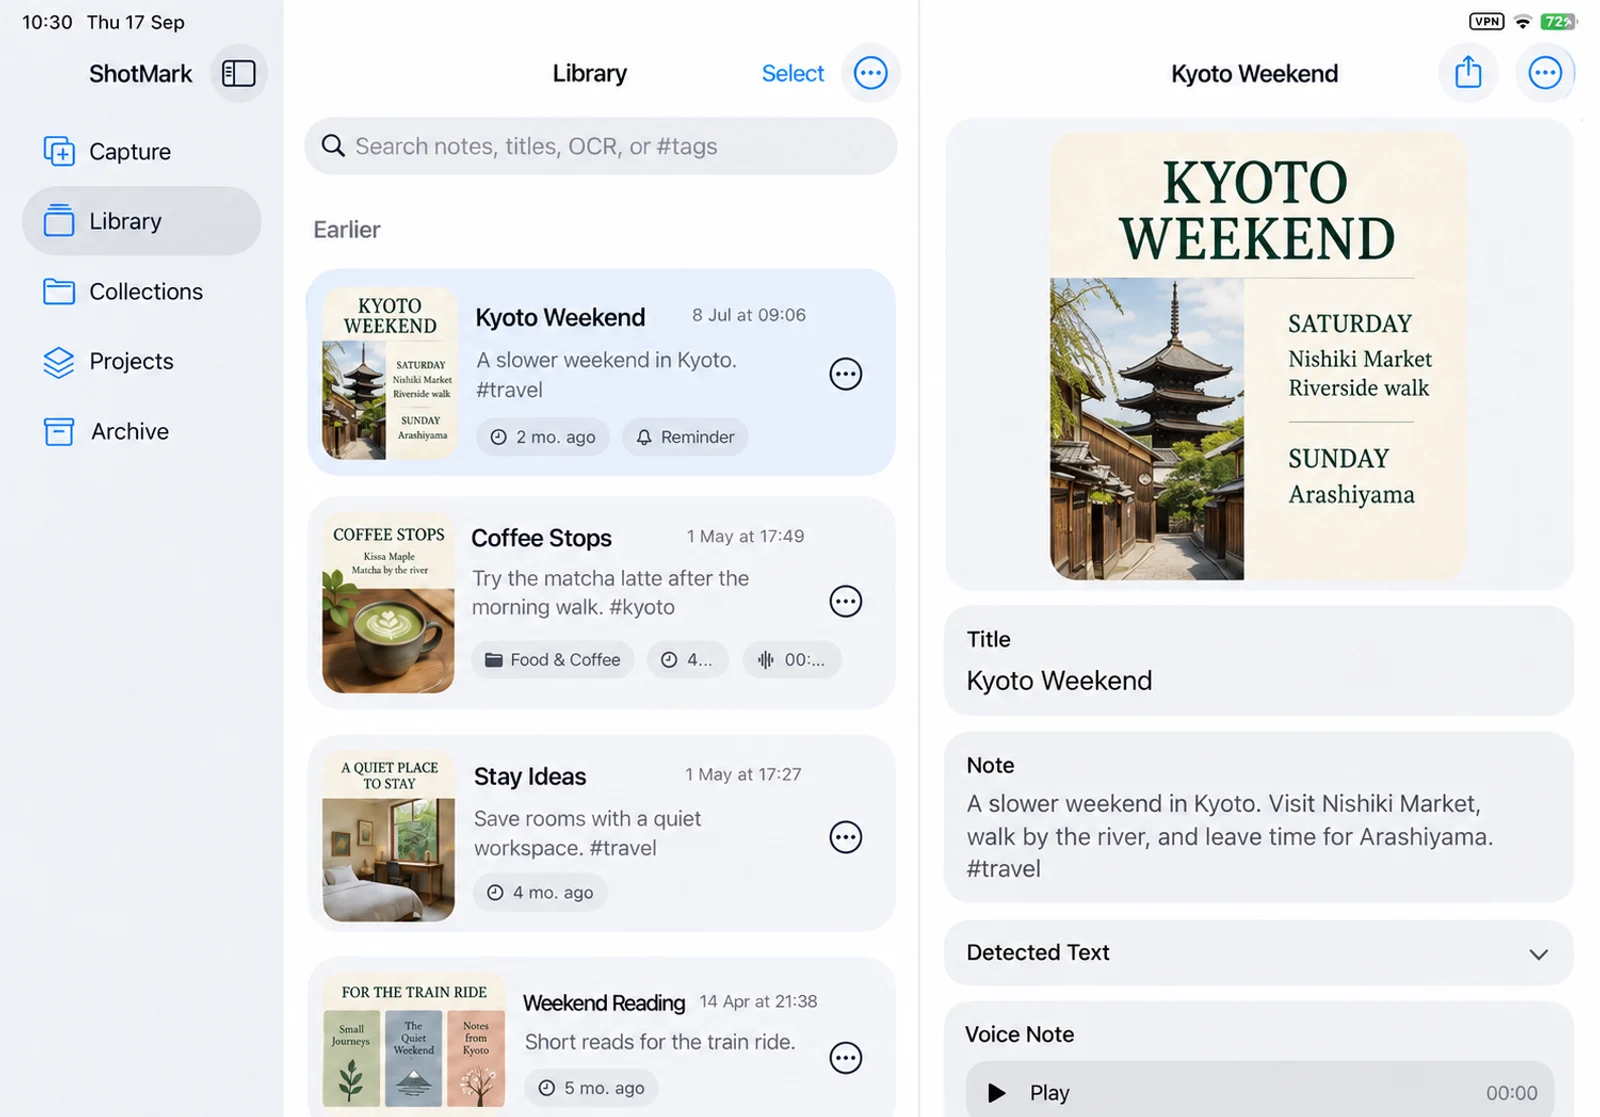Tap the 2 mo. ago chip

543,437
